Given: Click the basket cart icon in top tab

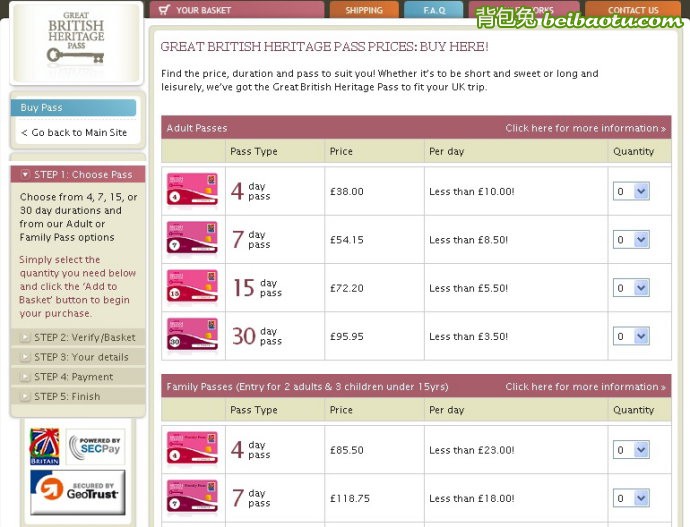Looking at the screenshot, I should pos(164,10).
